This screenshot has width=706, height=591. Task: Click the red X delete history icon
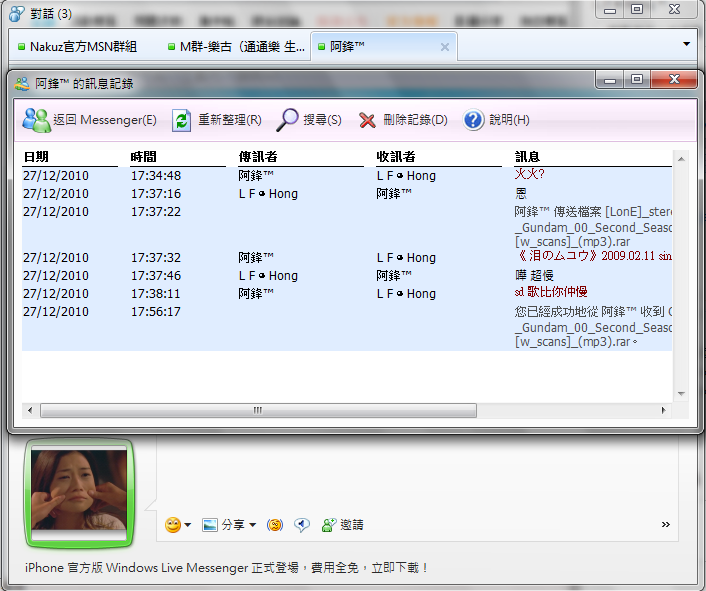(x=367, y=121)
